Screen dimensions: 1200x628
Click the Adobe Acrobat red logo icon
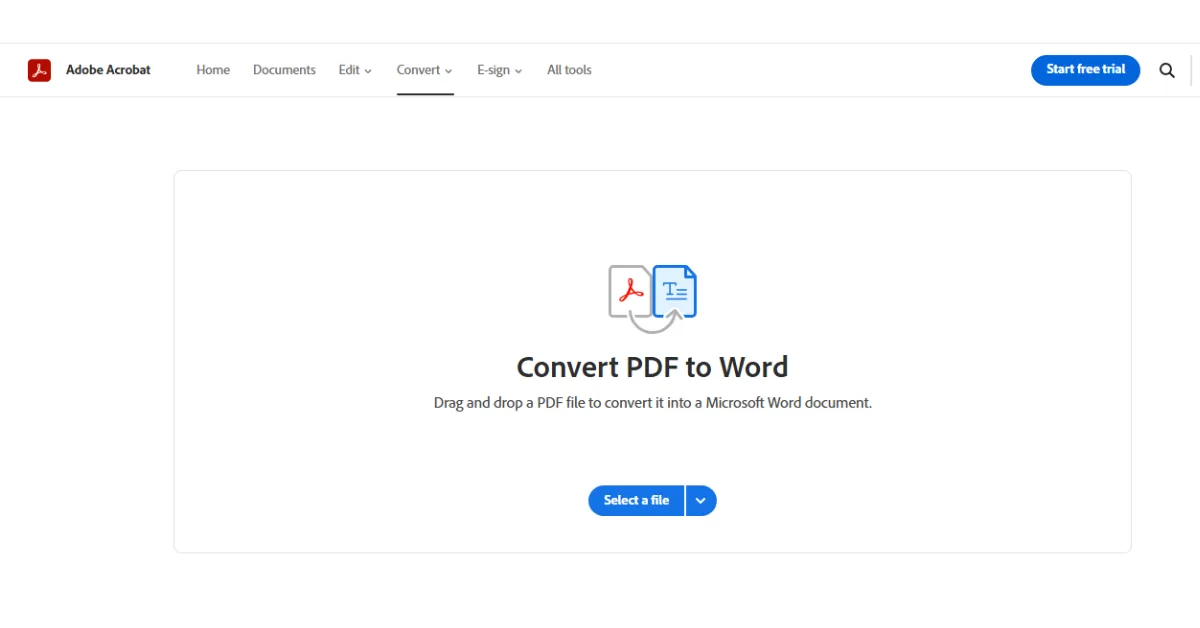point(39,70)
